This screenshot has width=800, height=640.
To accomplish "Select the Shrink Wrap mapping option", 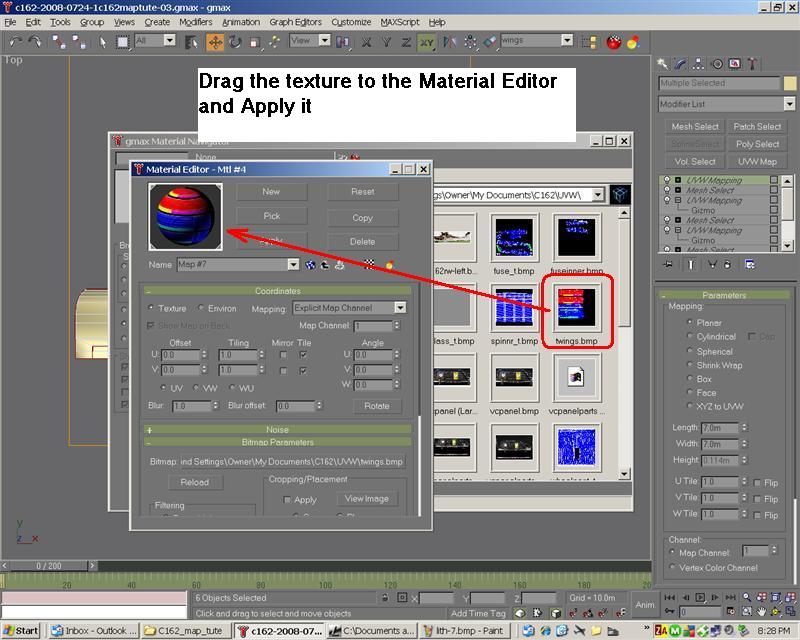I will (690, 364).
